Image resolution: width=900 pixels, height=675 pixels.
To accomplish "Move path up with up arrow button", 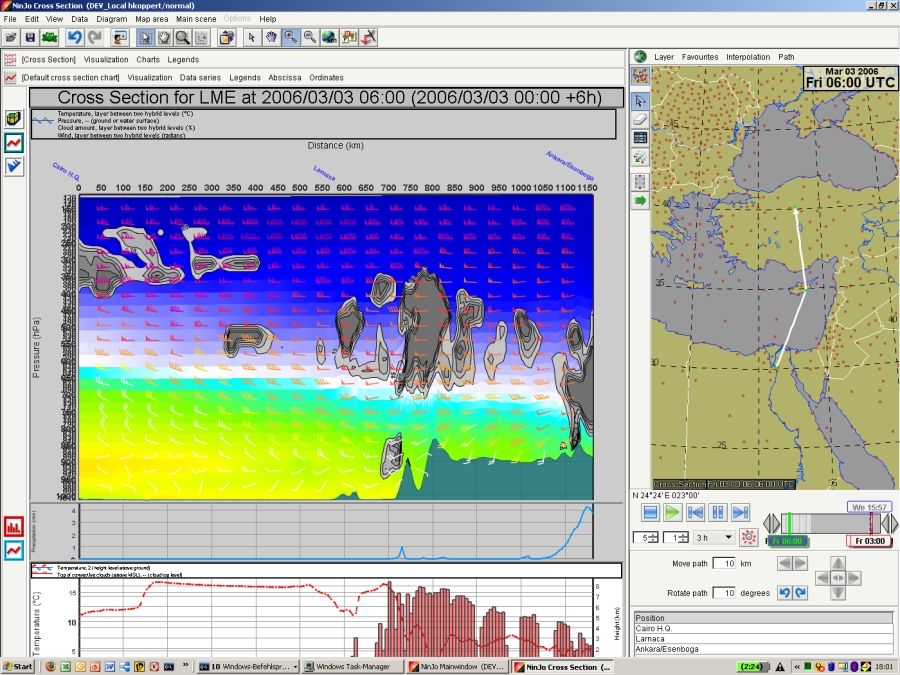I will click(x=838, y=563).
